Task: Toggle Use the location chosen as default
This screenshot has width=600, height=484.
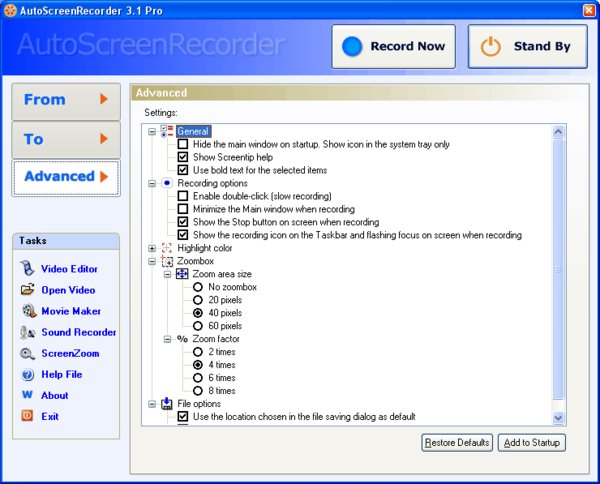Action: click(x=183, y=417)
